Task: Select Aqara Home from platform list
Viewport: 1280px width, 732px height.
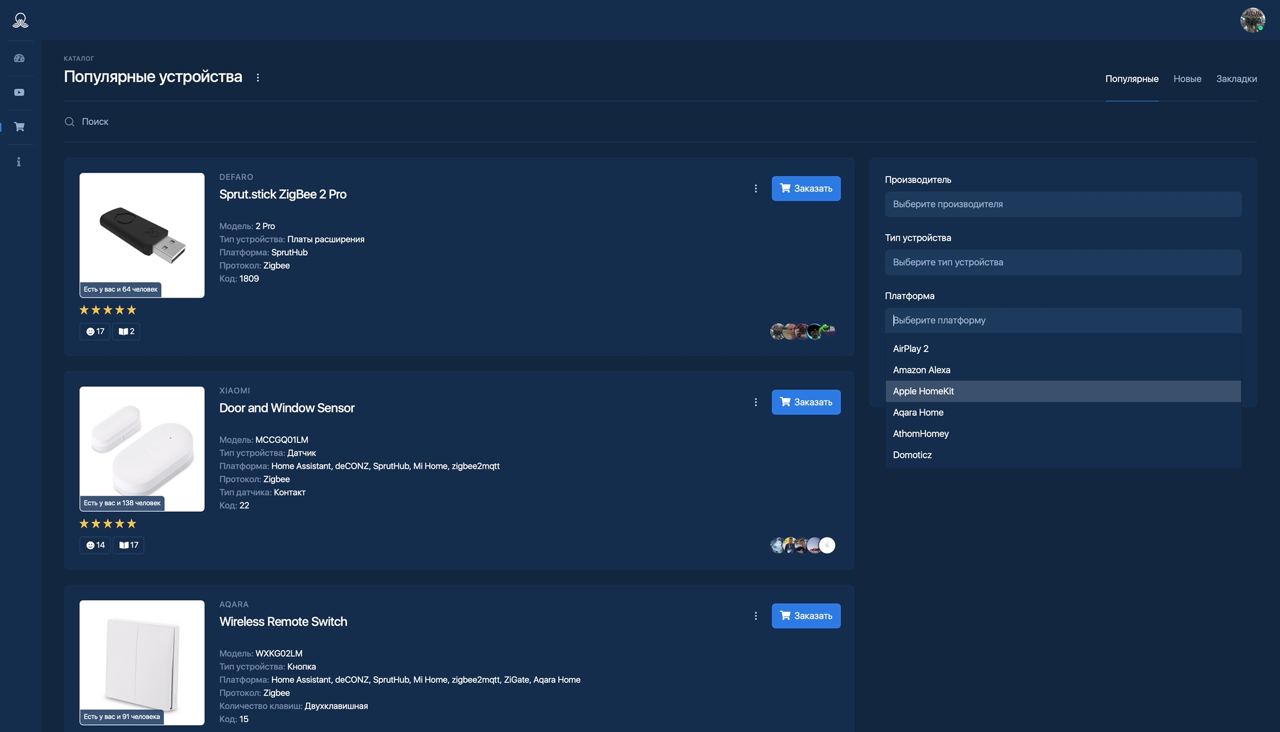Action: (1063, 412)
